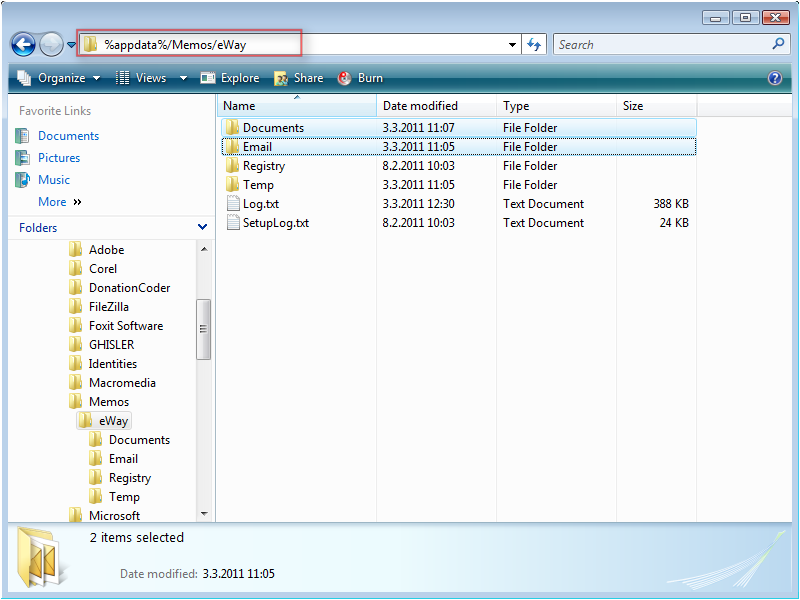Screen dimensions: 800x600
Task: Open Documents favorite link
Action: click(x=68, y=136)
